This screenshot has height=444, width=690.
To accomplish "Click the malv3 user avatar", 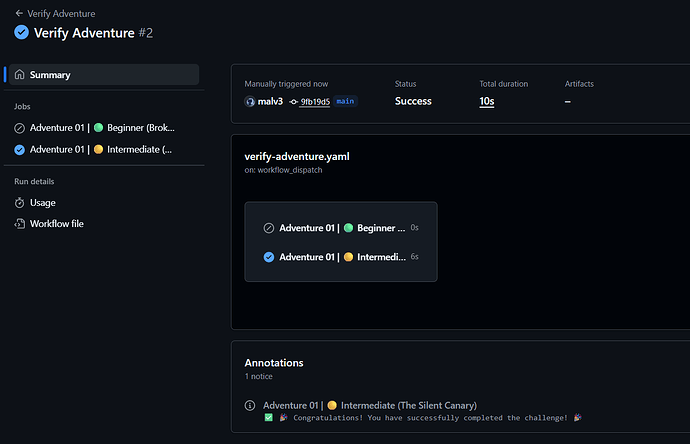I will [x=250, y=102].
